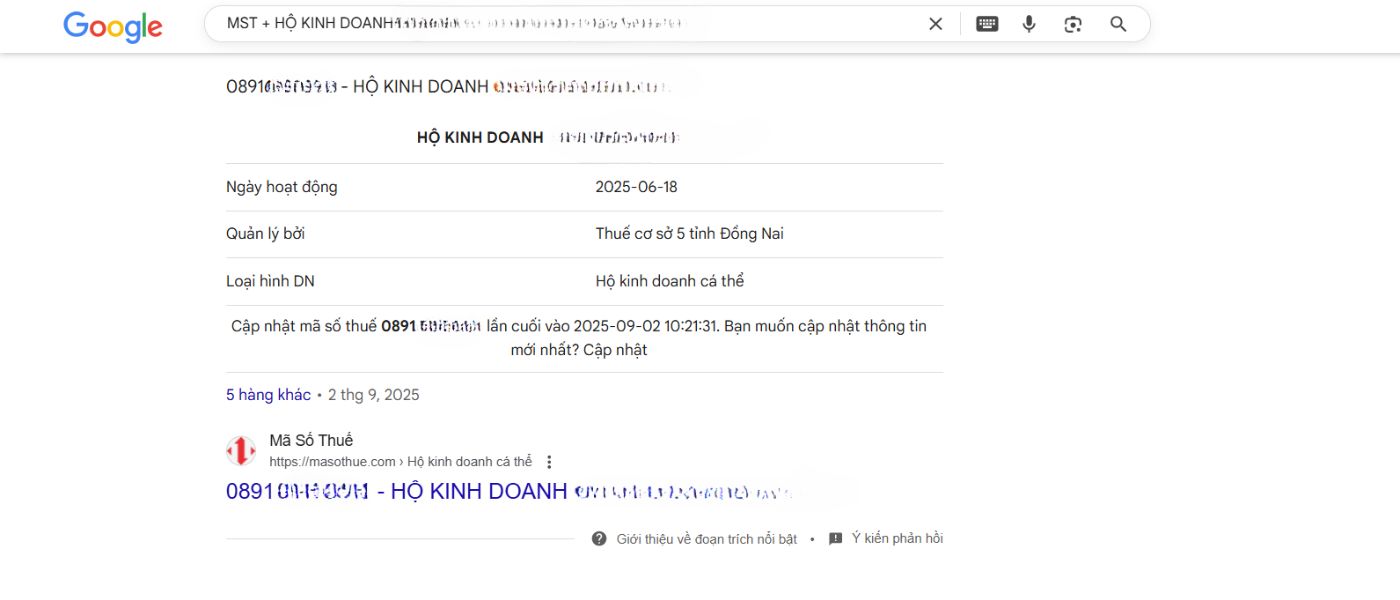
Task: Select the 'Ngày hoạt động' row label
Action: tap(282, 187)
